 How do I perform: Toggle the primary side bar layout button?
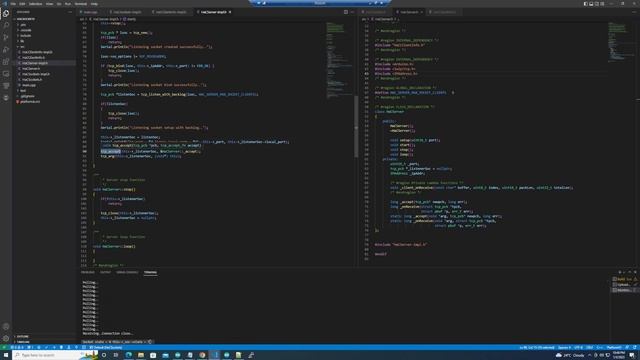585,4
